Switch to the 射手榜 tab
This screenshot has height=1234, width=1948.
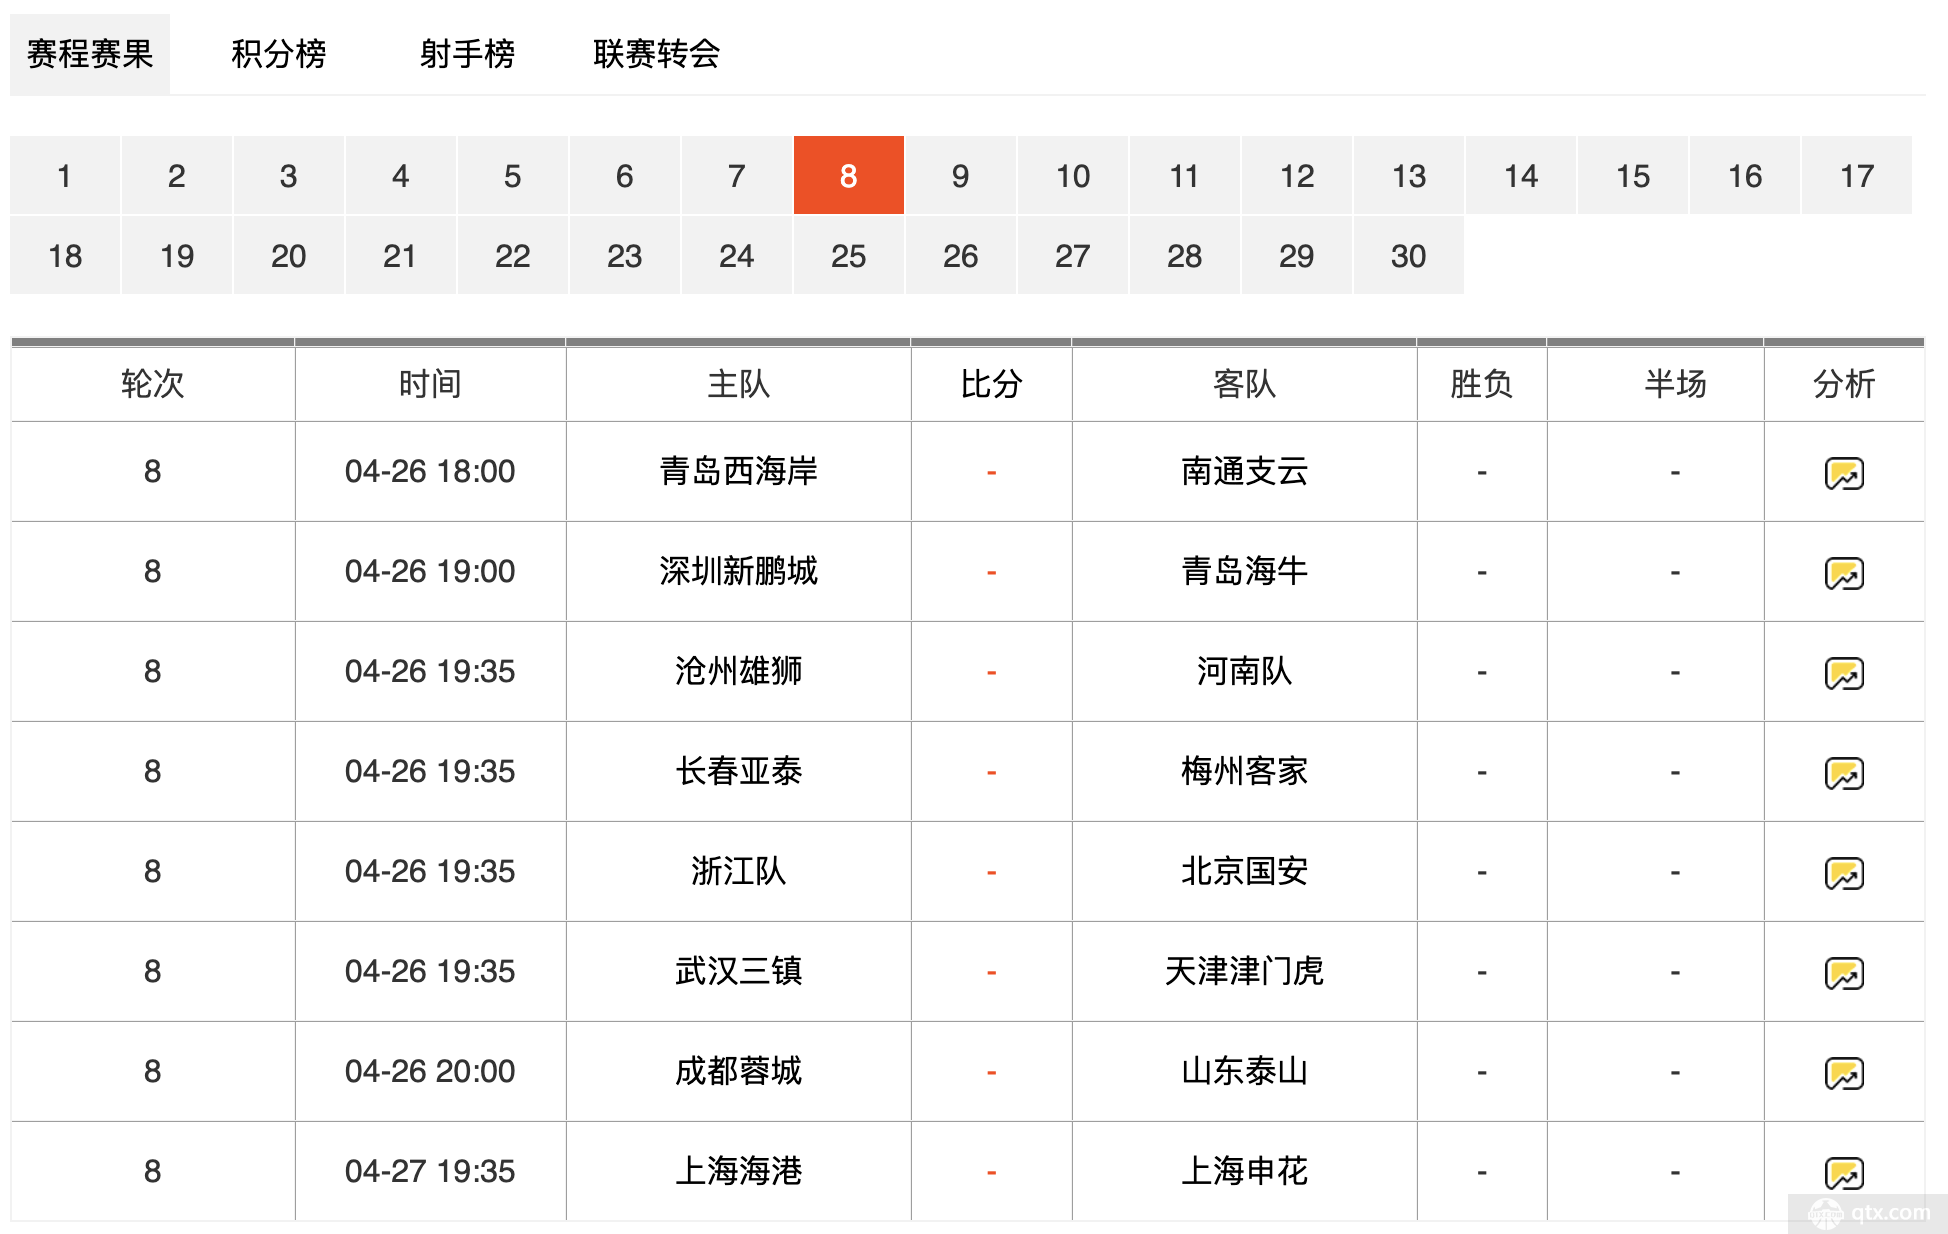(467, 54)
